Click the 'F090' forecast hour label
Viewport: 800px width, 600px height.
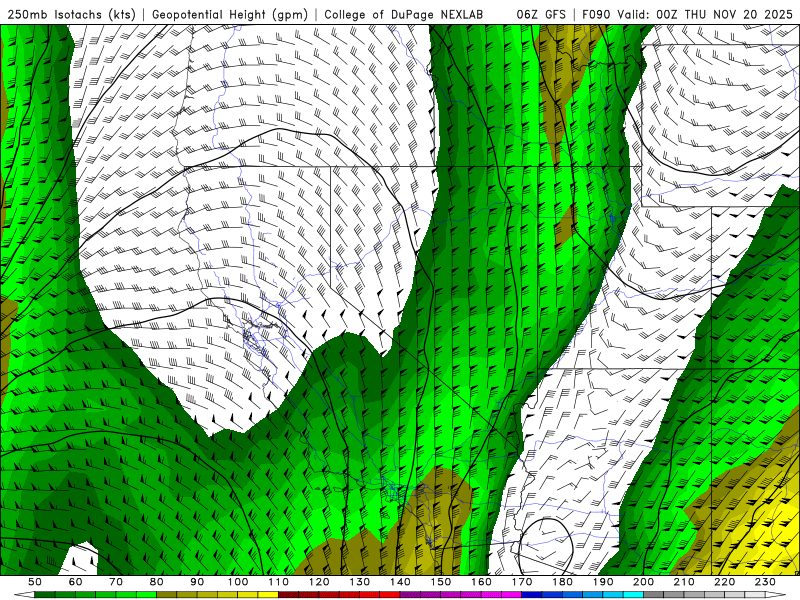point(596,15)
